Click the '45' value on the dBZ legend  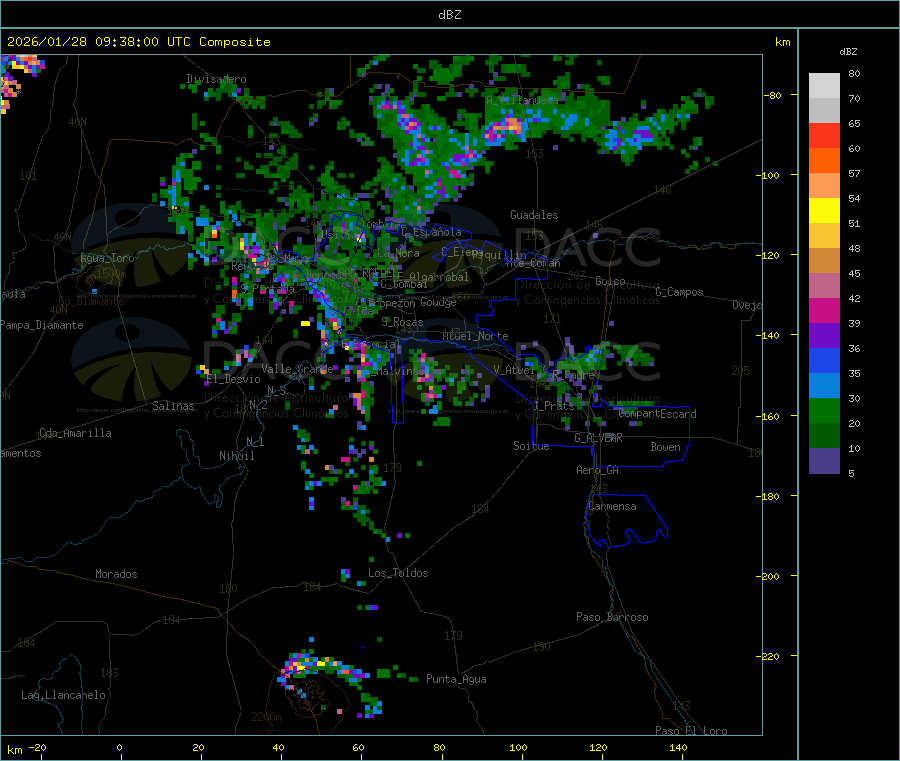coord(854,274)
